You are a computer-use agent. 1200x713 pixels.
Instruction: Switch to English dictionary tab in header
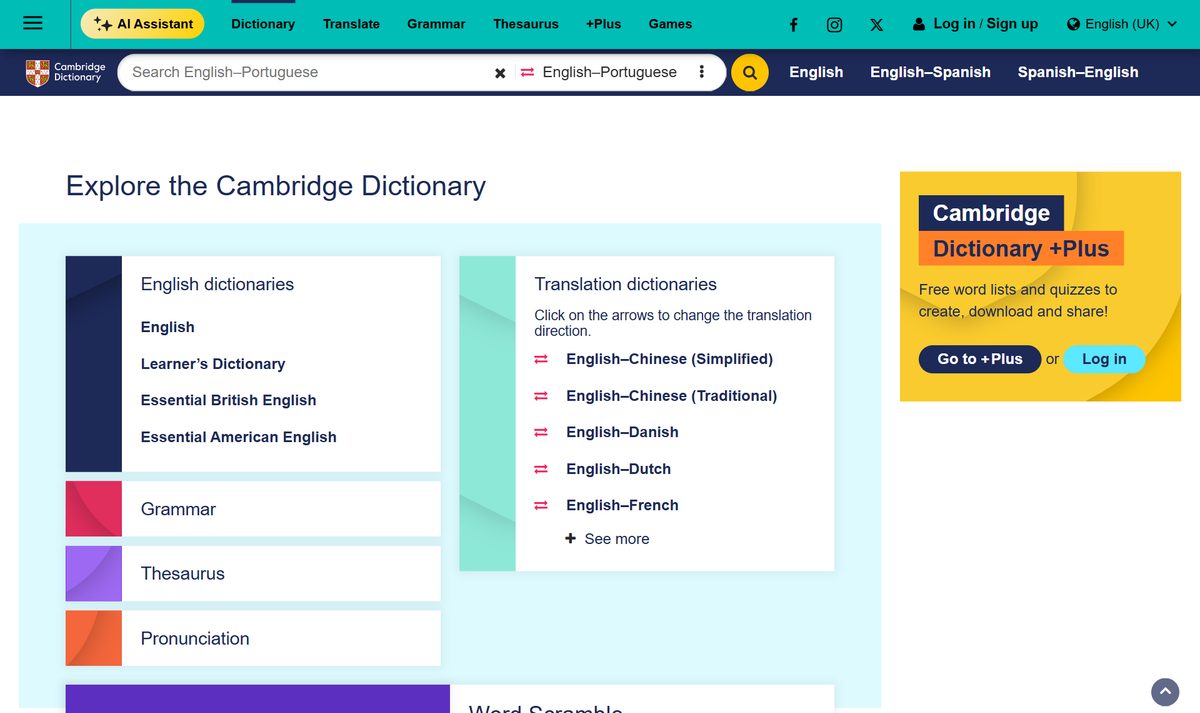[x=816, y=72]
